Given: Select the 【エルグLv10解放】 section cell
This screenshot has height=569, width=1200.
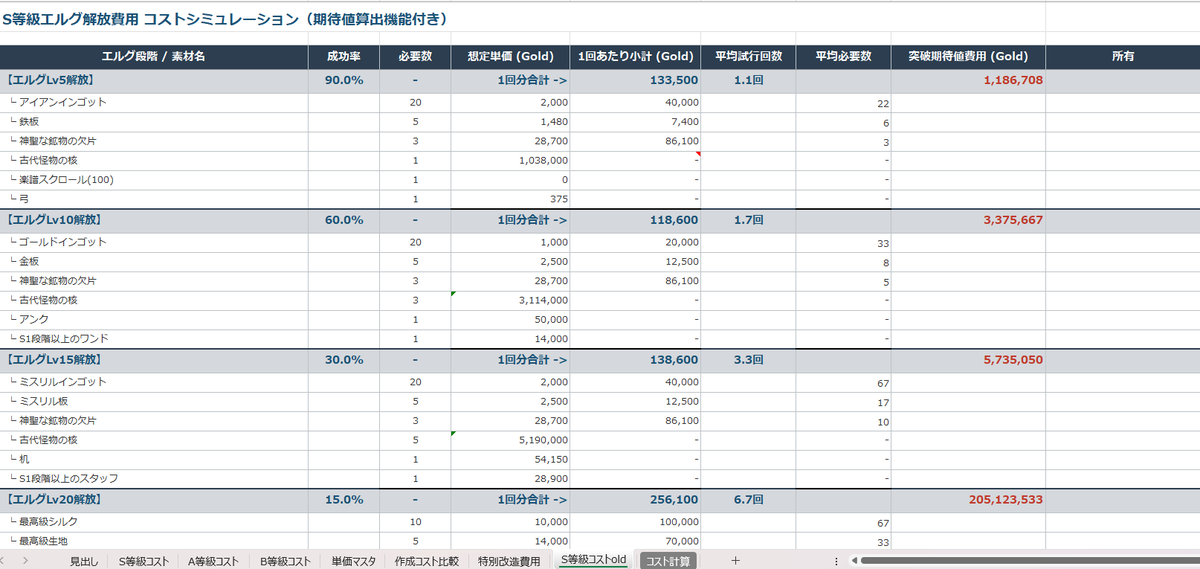Looking at the screenshot, I should 154,220.
